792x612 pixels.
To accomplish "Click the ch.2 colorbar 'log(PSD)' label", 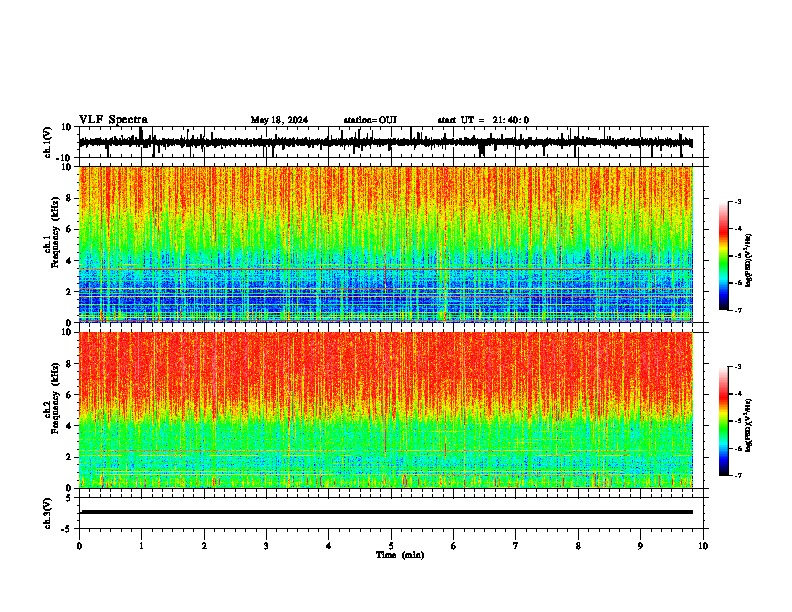I will (749, 425).
